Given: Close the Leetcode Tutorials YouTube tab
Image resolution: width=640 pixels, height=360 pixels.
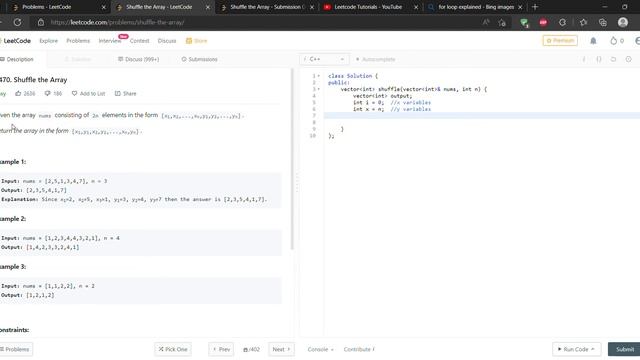Looking at the screenshot, I should click(x=416, y=7).
